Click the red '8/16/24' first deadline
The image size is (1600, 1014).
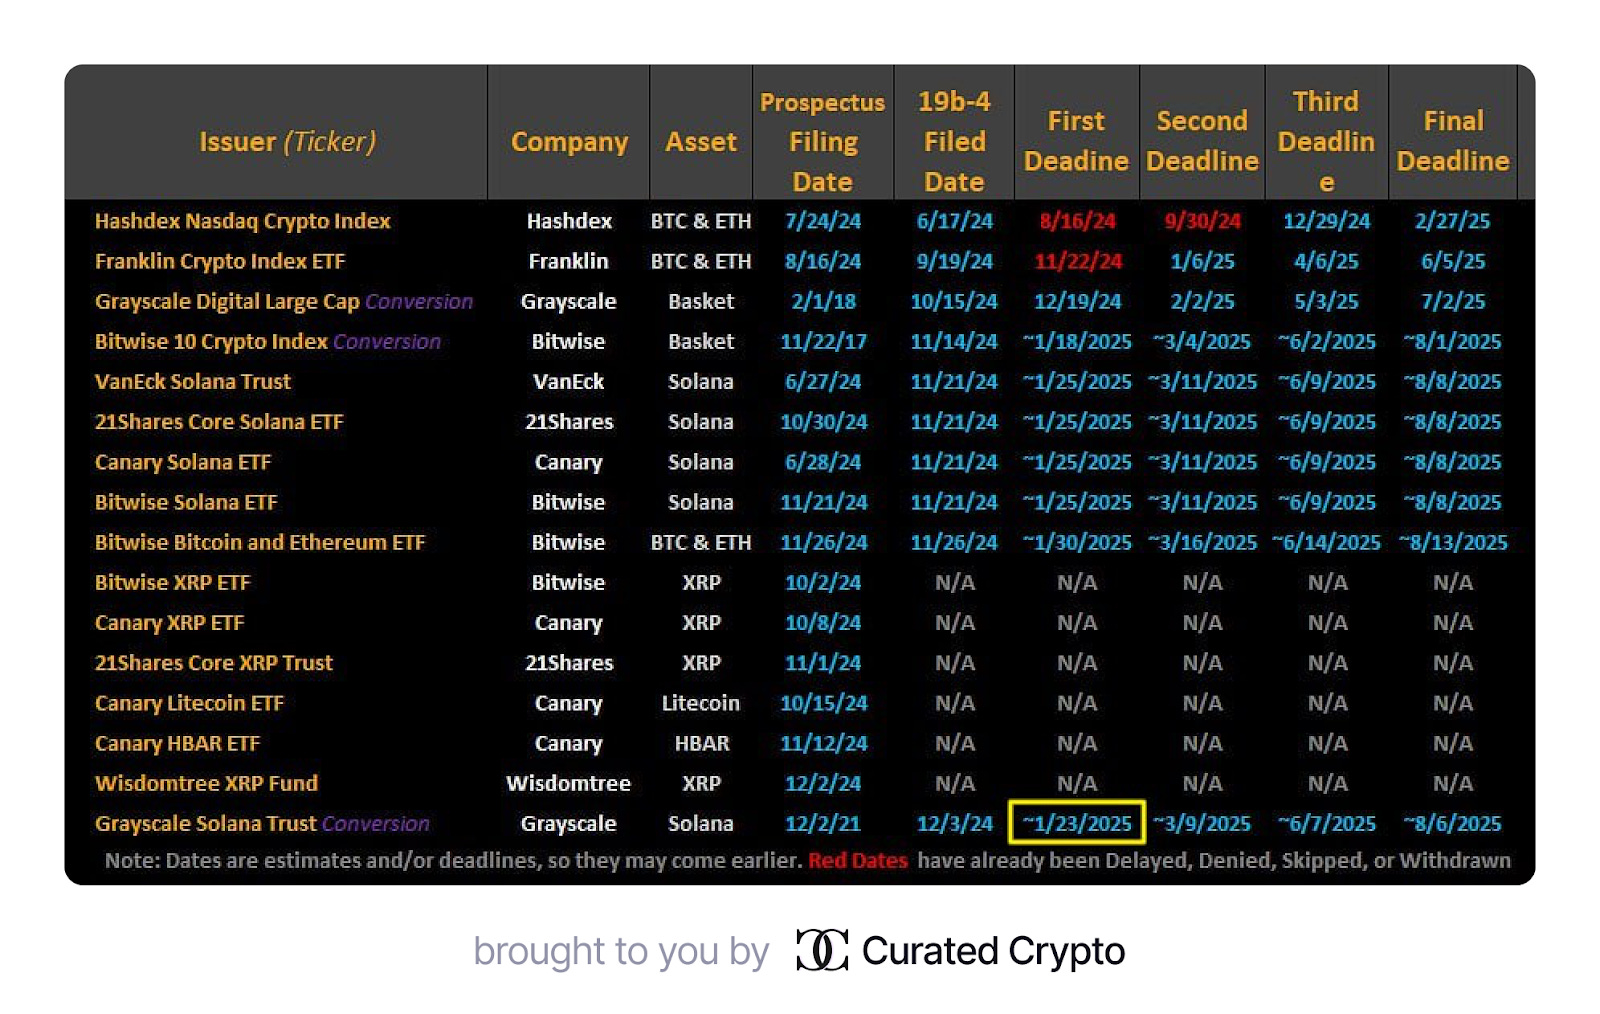coord(1077,221)
